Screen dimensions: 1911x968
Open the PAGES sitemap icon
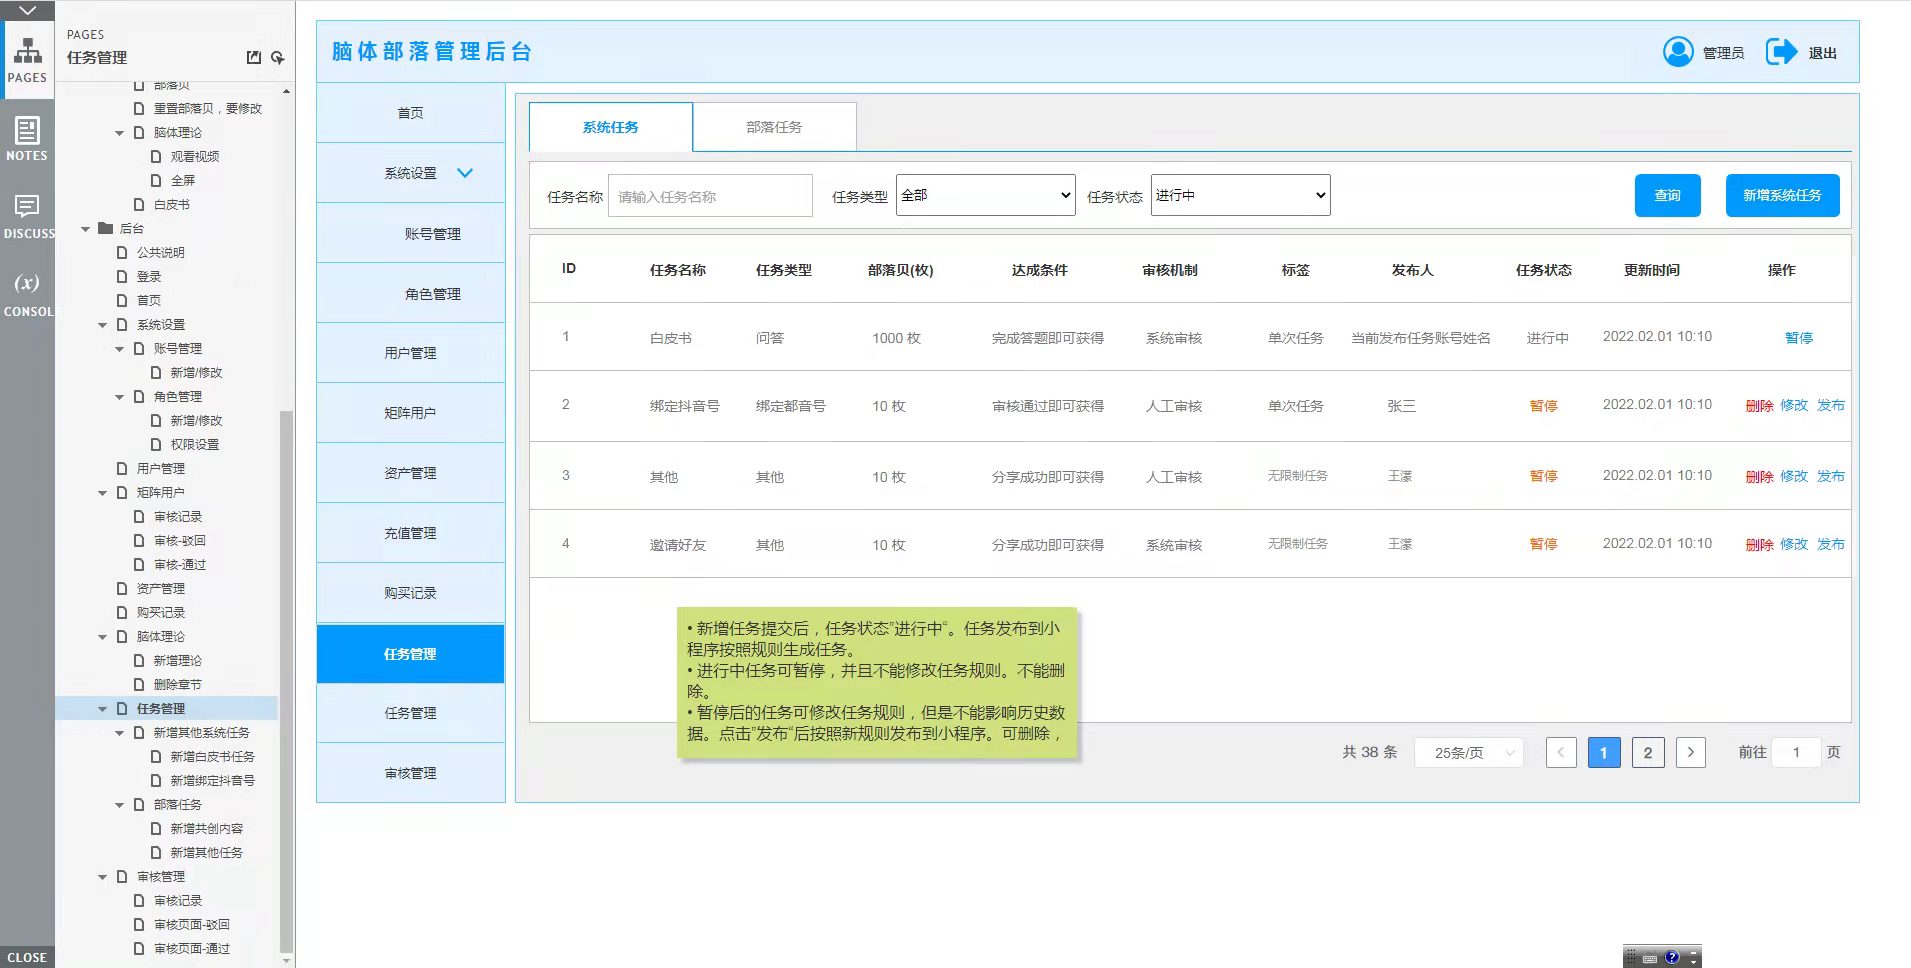[27, 59]
